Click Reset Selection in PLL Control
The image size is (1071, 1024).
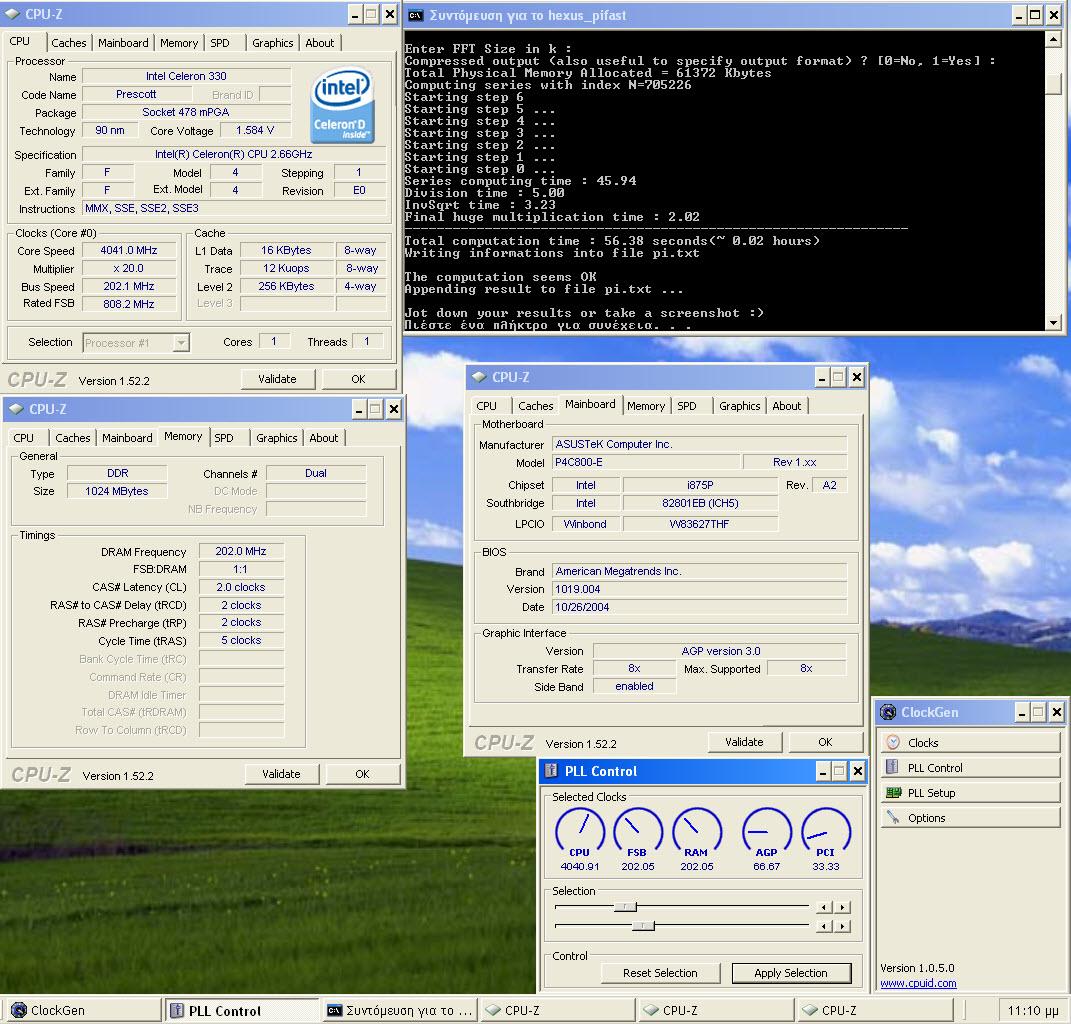click(x=660, y=973)
